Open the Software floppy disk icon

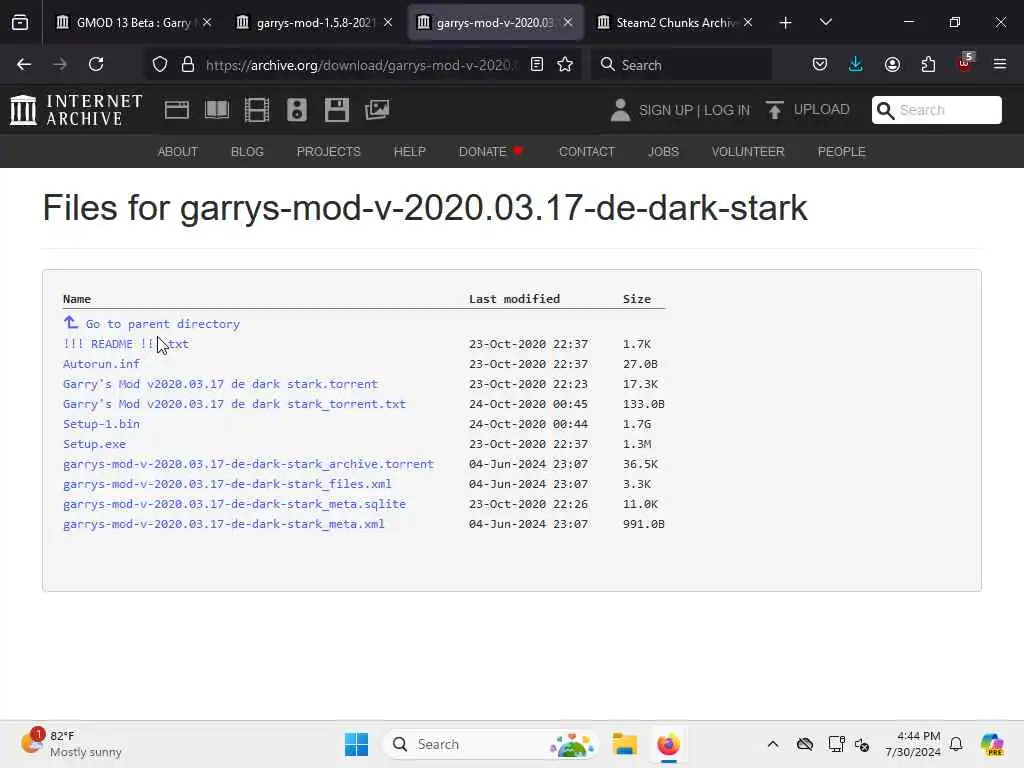[x=337, y=110]
